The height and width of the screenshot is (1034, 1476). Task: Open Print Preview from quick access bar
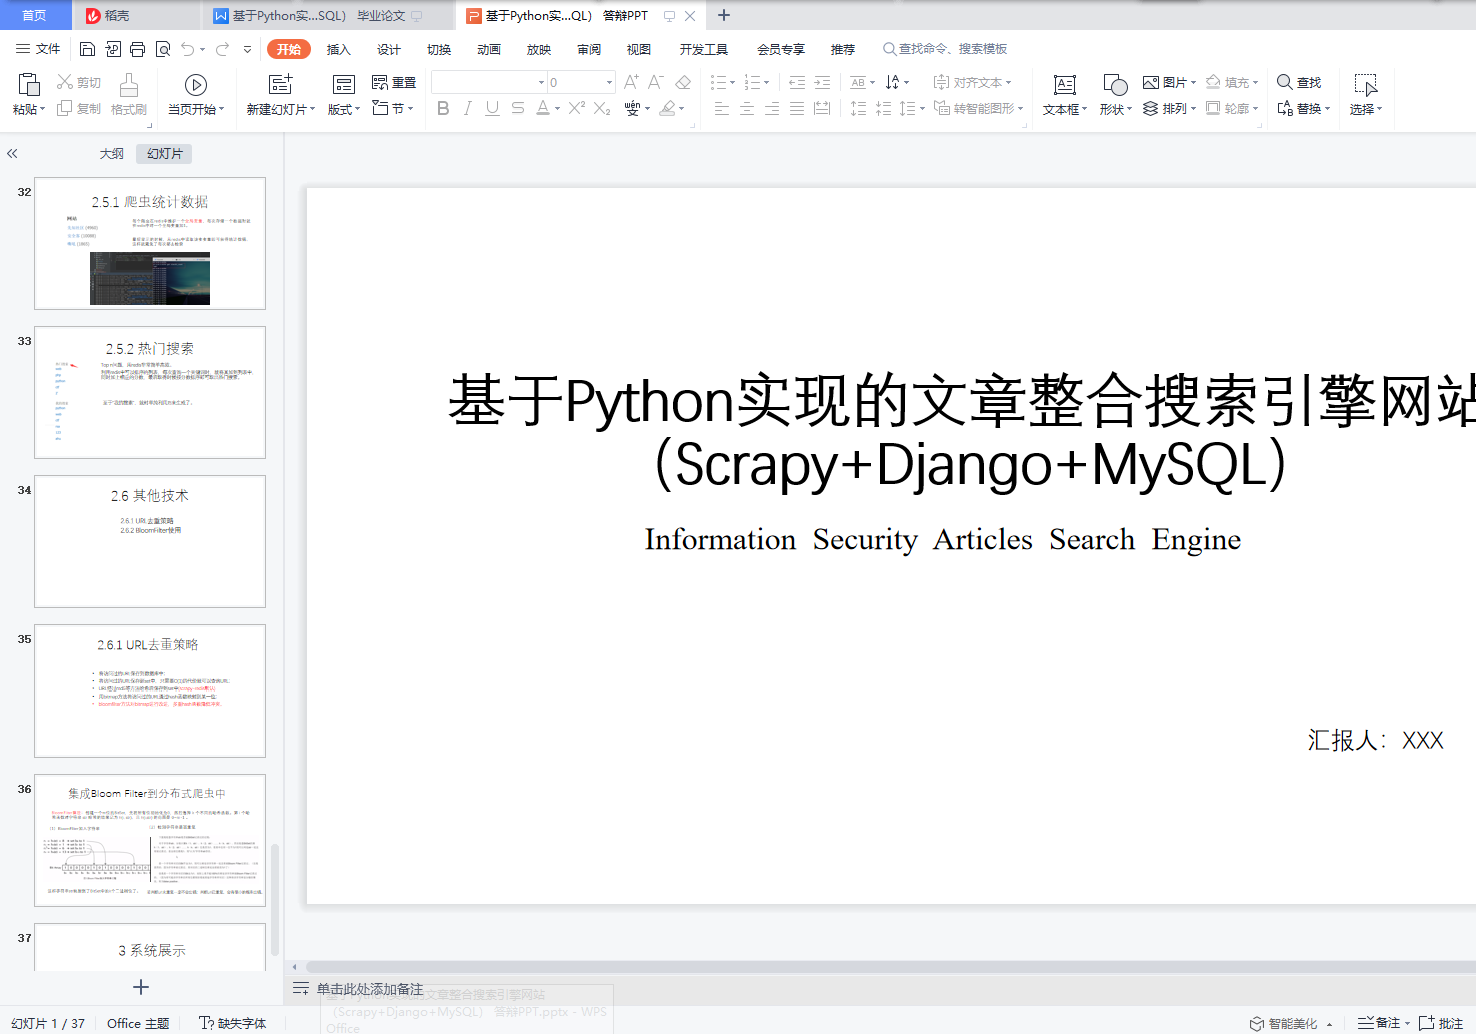point(162,49)
